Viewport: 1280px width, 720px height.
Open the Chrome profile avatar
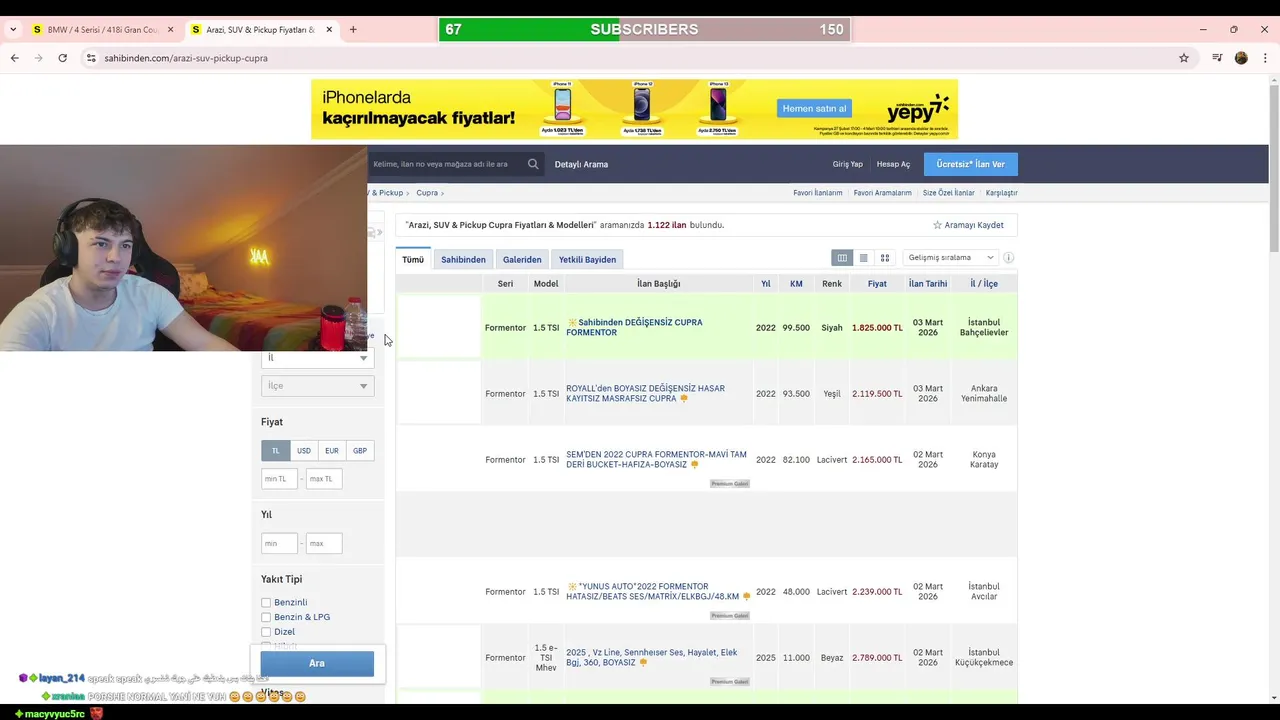click(x=1241, y=58)
